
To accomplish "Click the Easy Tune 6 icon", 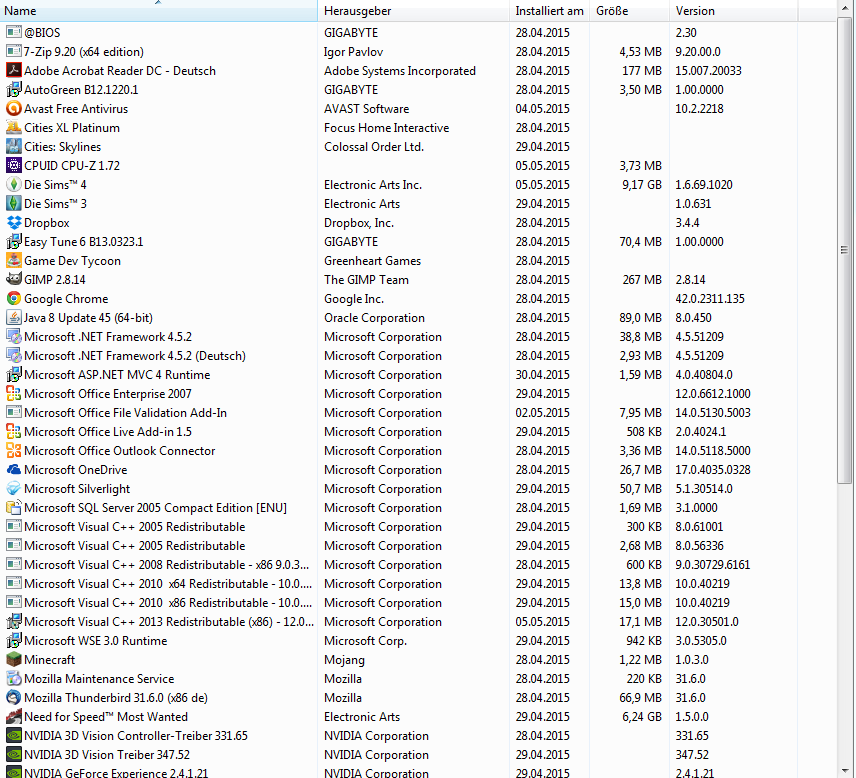I will click(14, 241).
